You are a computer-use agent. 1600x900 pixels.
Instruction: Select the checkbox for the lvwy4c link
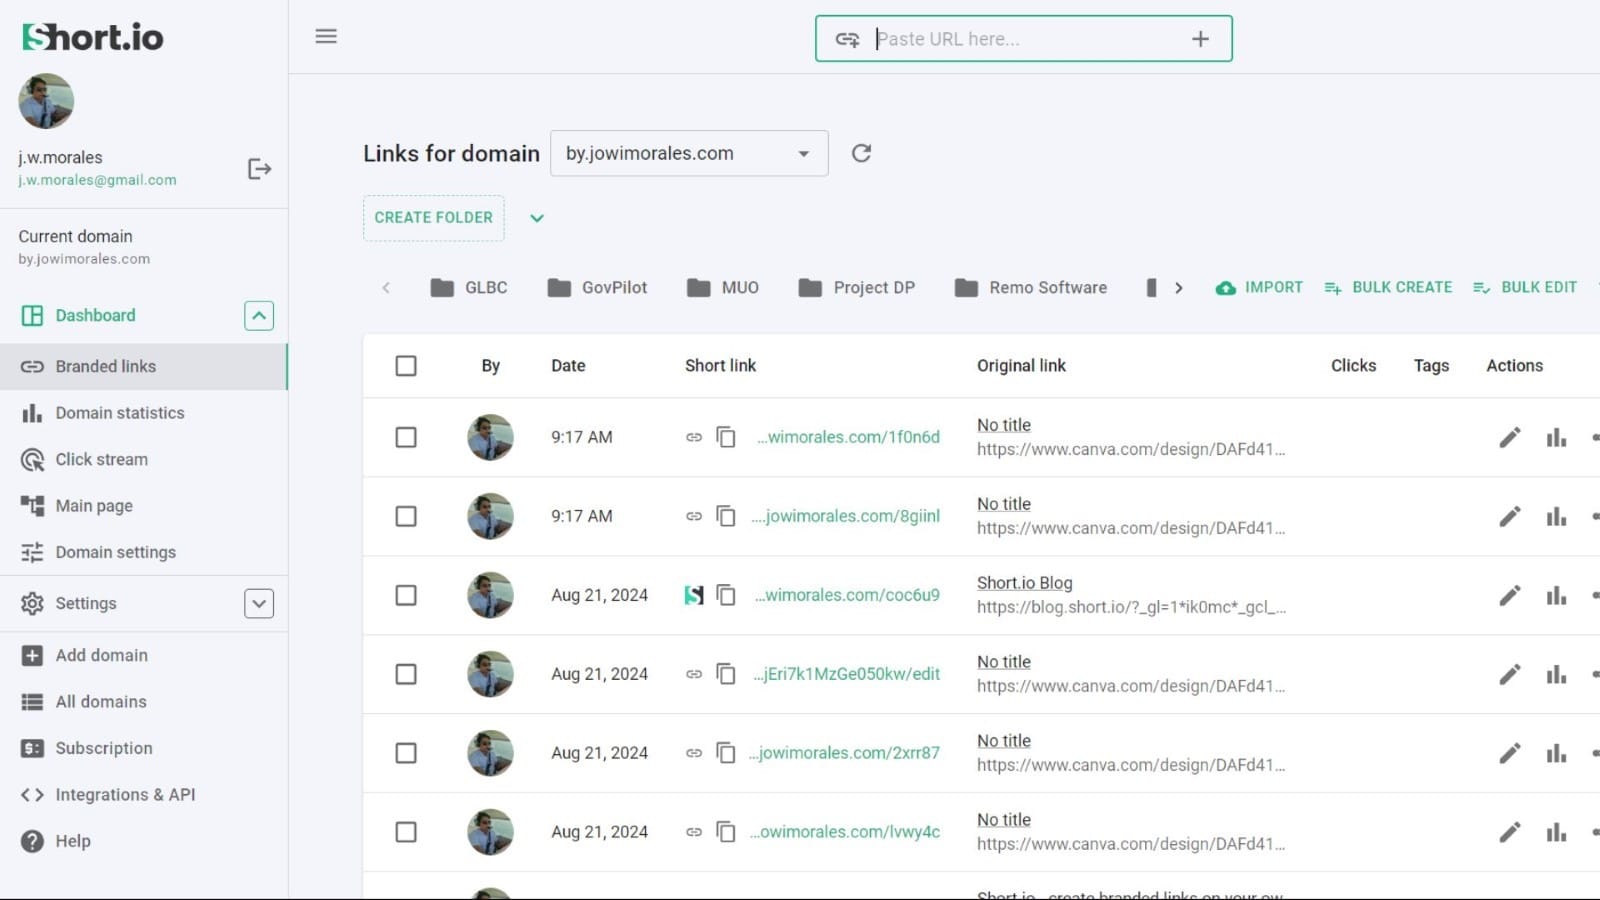[x=406, y=832]
